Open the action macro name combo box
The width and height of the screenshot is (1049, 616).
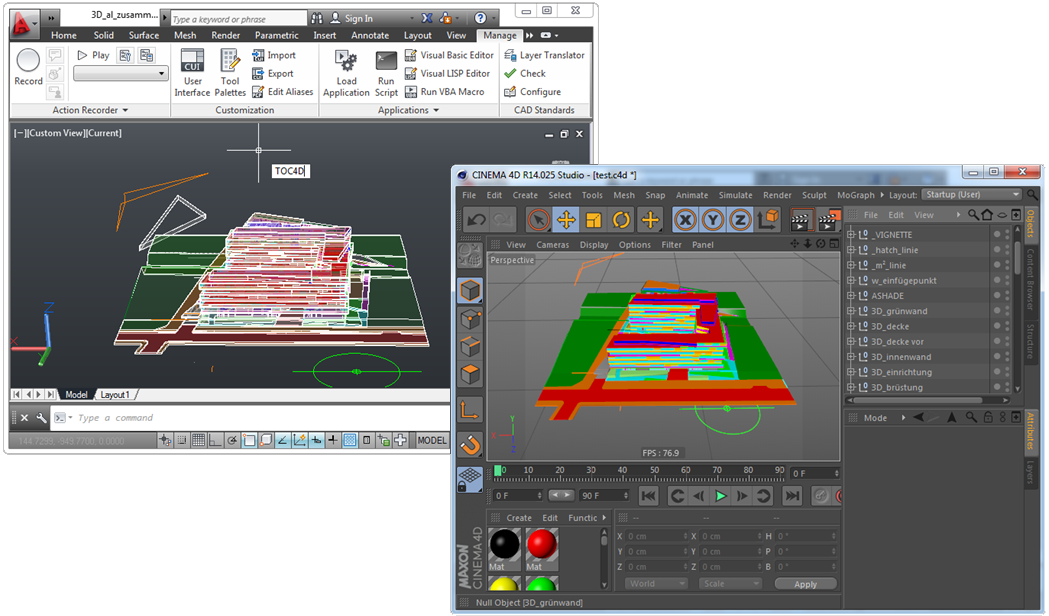[x=120, y=74]
